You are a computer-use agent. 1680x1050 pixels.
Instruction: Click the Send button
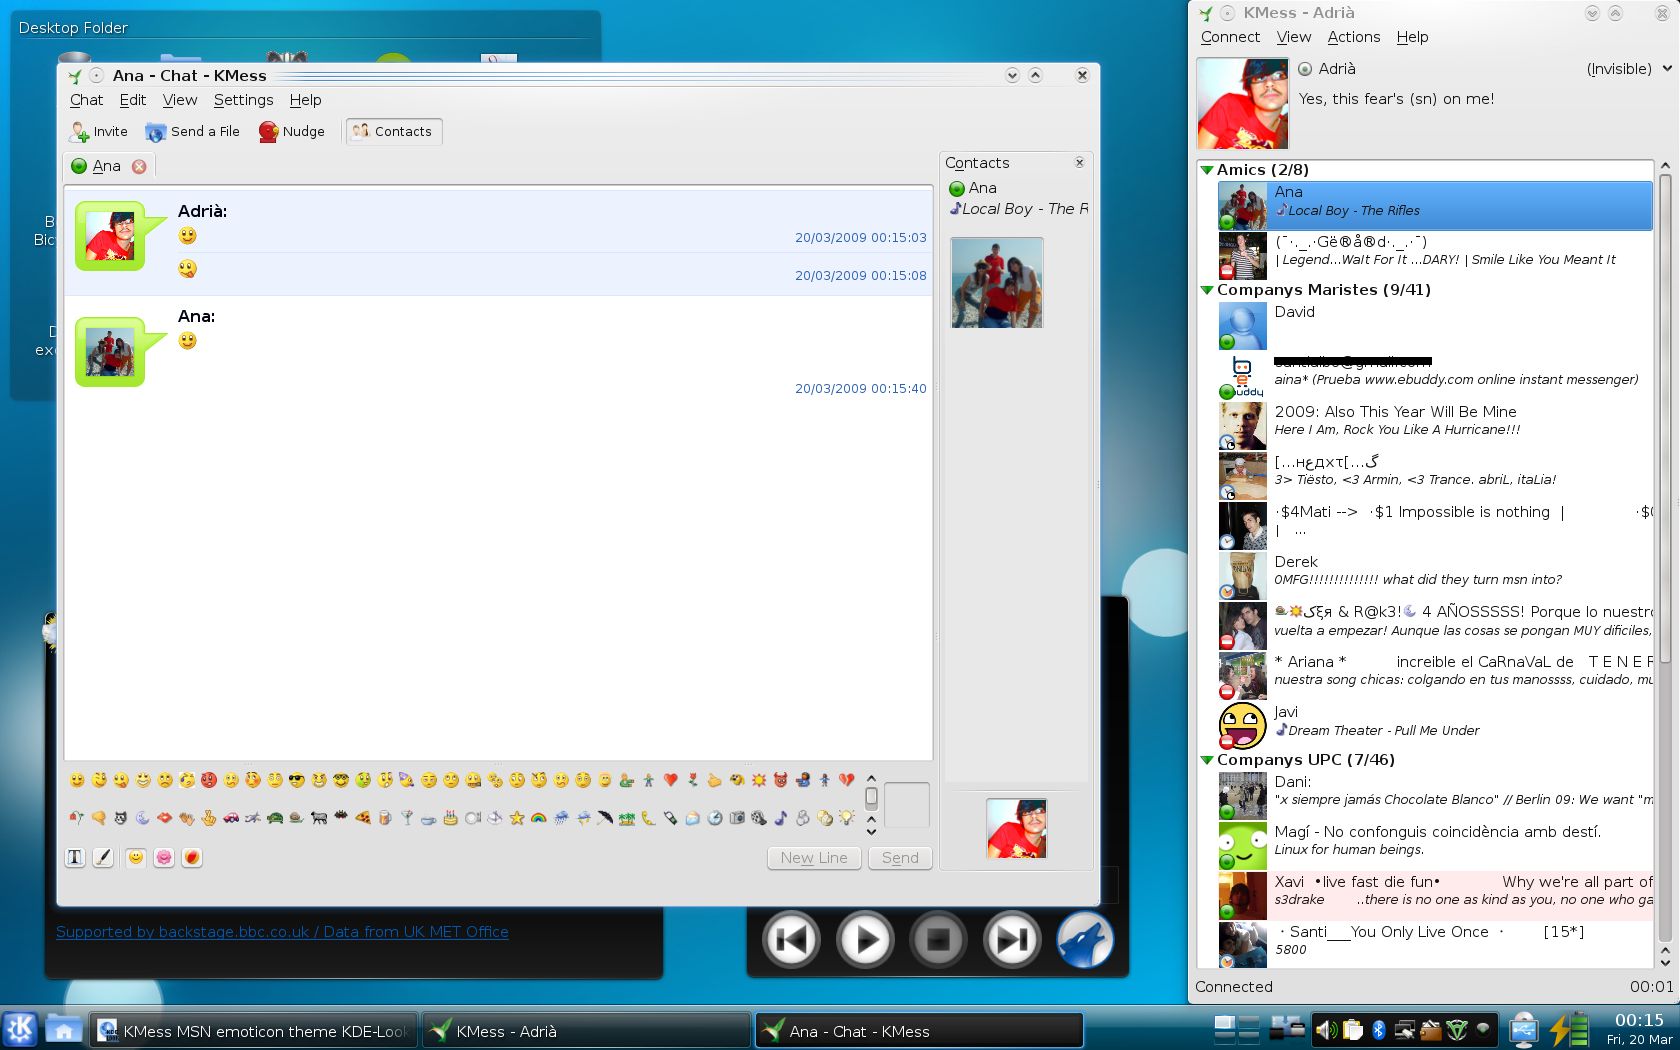pos(900,858)
